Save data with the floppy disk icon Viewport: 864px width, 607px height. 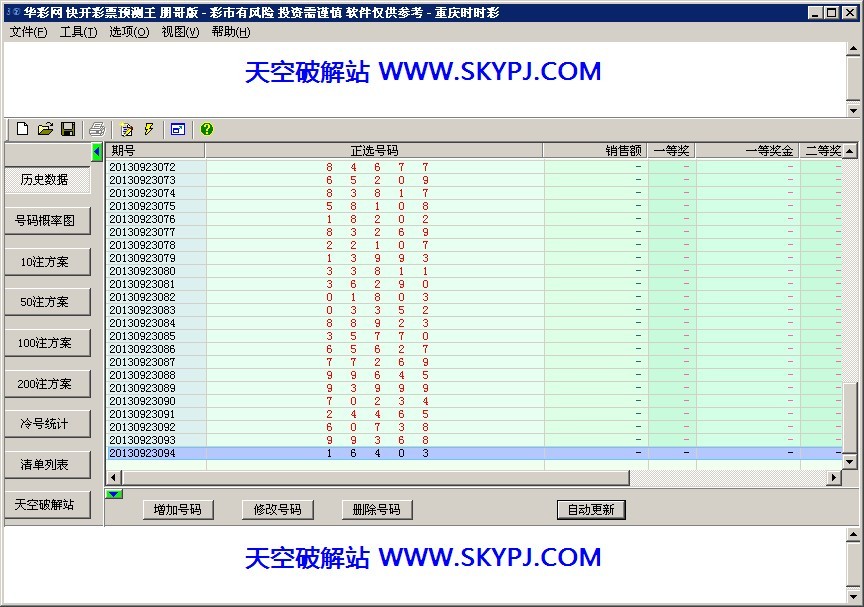68,128
